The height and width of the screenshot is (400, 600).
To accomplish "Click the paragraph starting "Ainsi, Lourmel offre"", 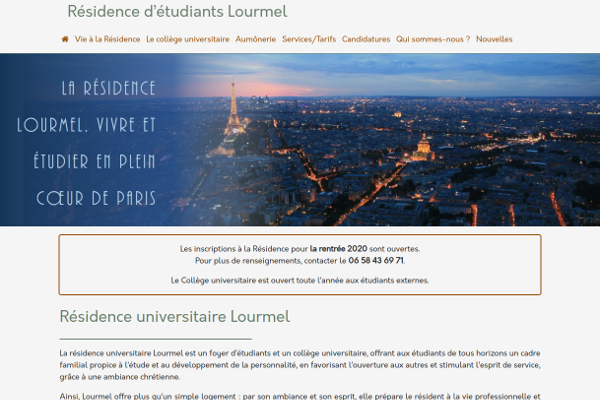I will (300, 395).
